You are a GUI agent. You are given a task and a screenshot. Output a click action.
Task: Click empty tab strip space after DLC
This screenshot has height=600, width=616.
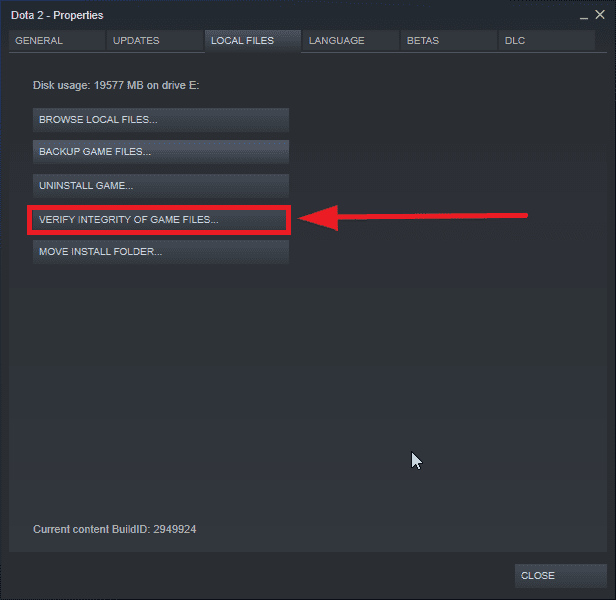click(601, 41)
